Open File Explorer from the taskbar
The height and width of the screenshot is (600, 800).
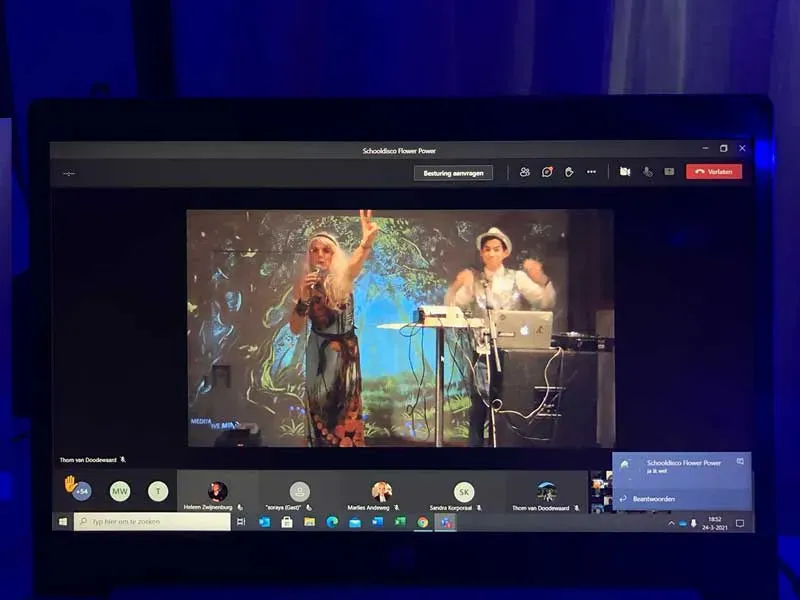pos(309,522)
